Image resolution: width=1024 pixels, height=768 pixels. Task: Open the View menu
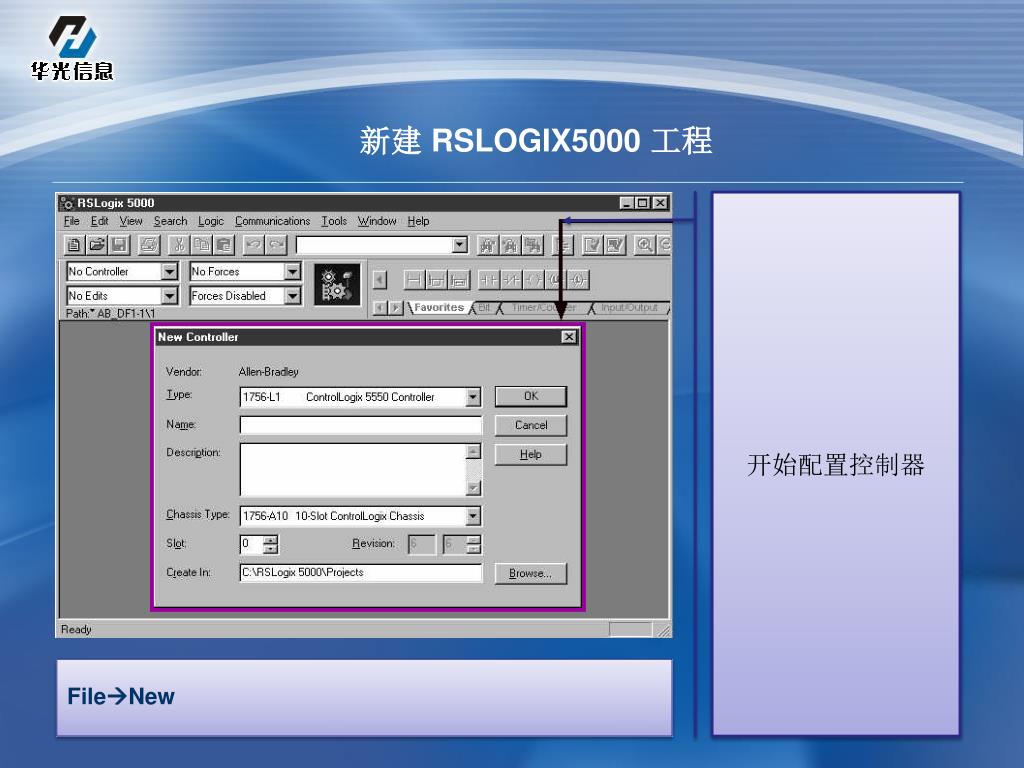131,221
